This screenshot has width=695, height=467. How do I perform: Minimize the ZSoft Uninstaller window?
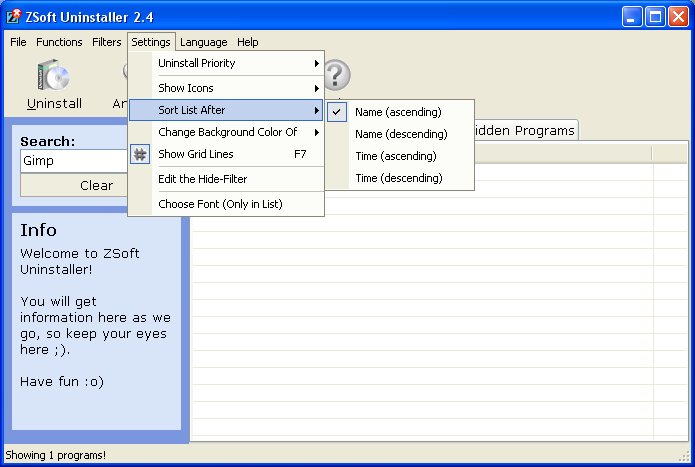point(632,17)
